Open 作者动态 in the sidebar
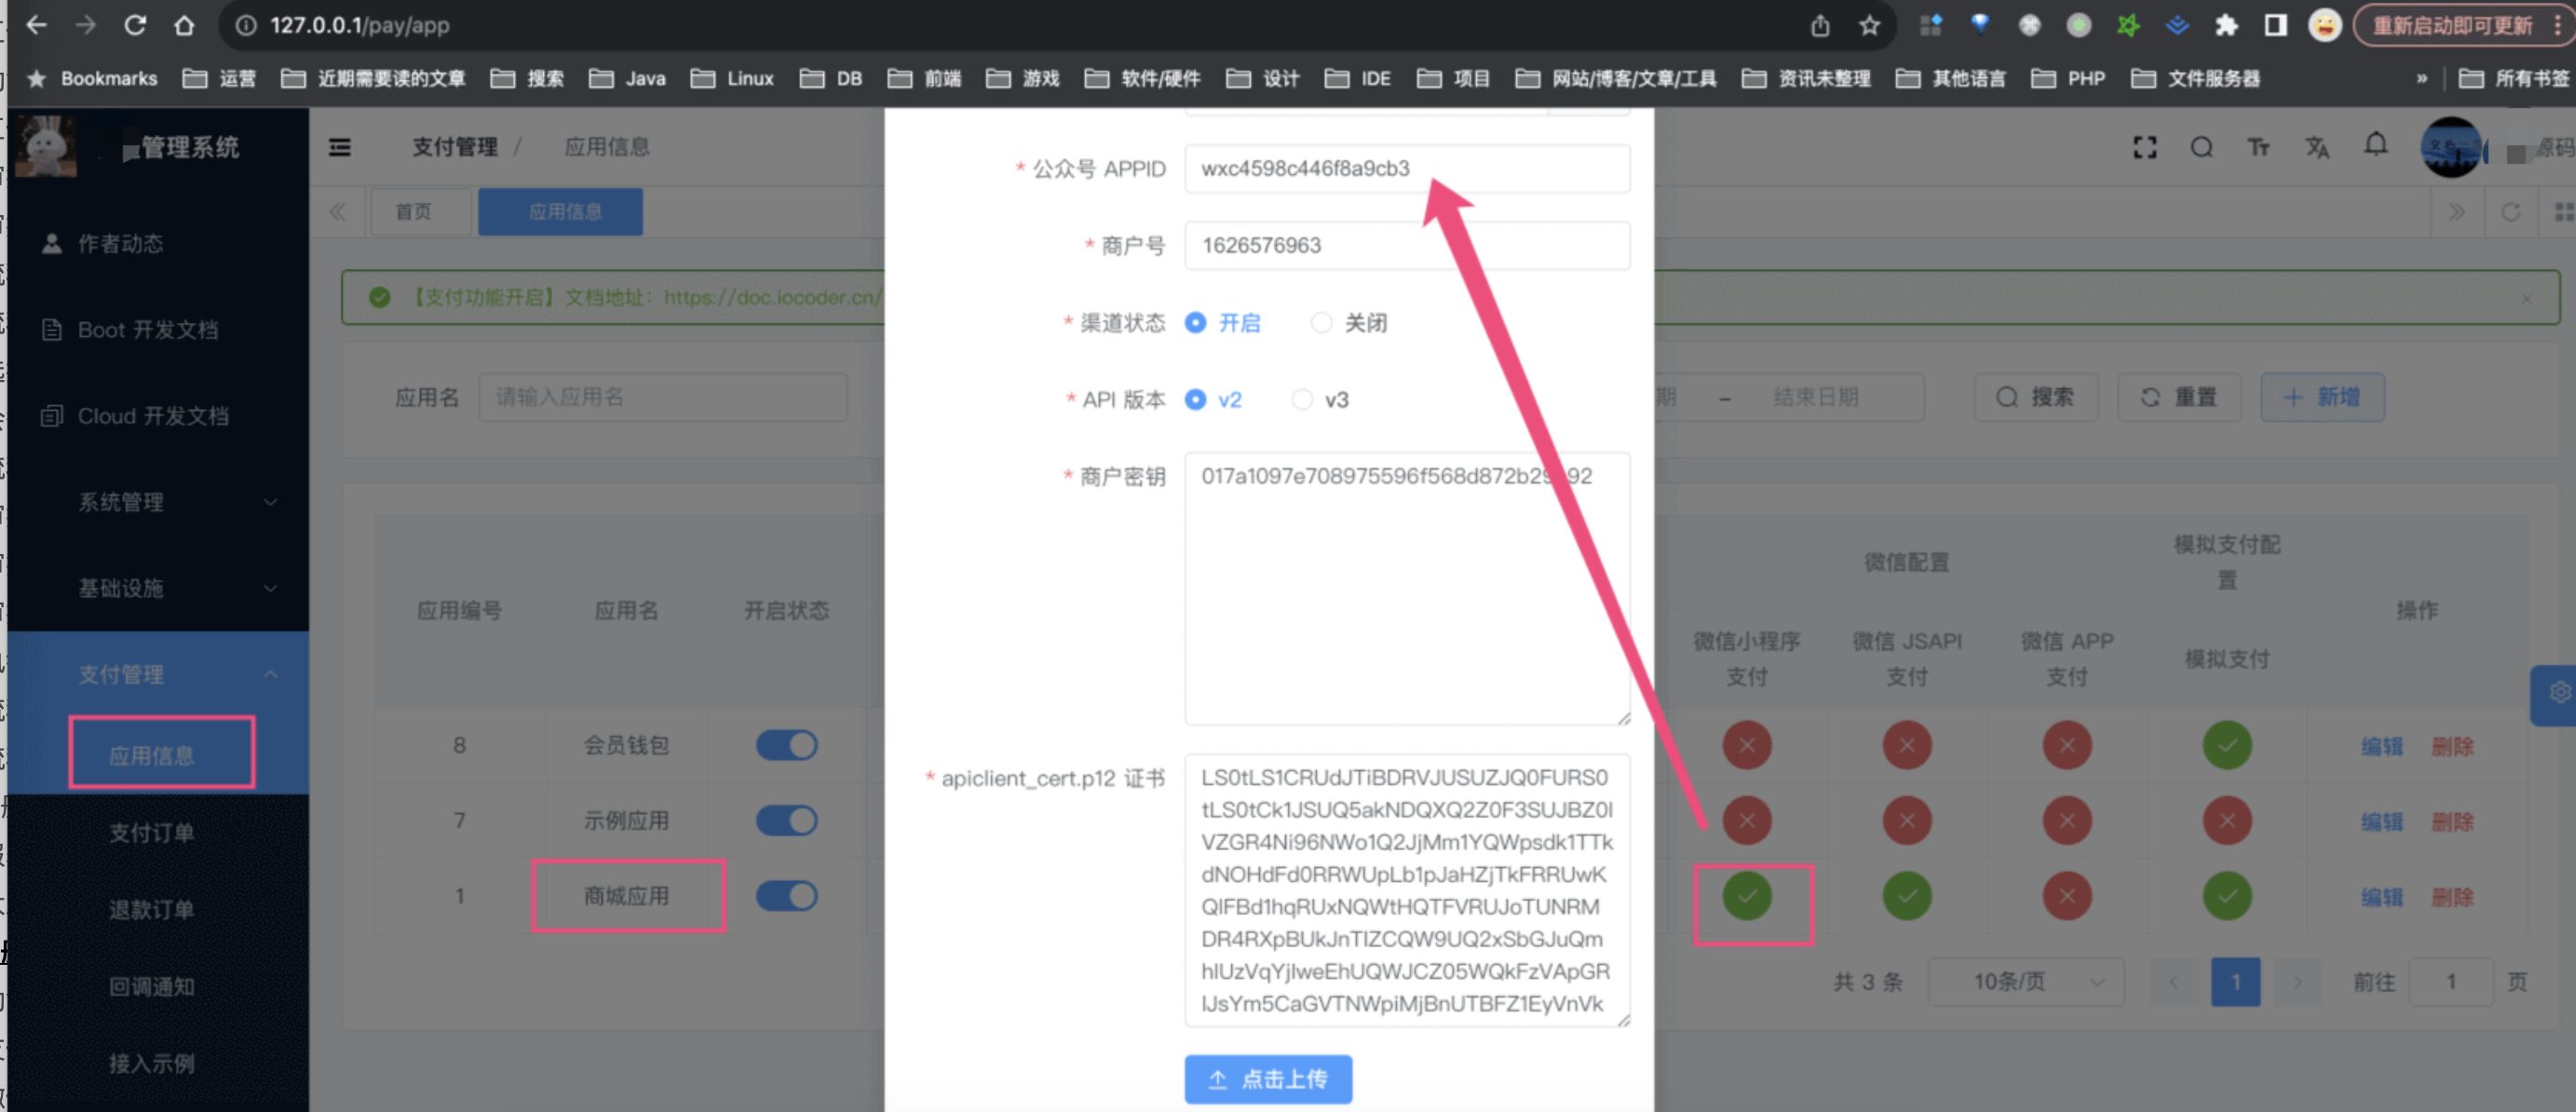The width and height of the screenshot is (2576, 1112). [x=160, y=243]
